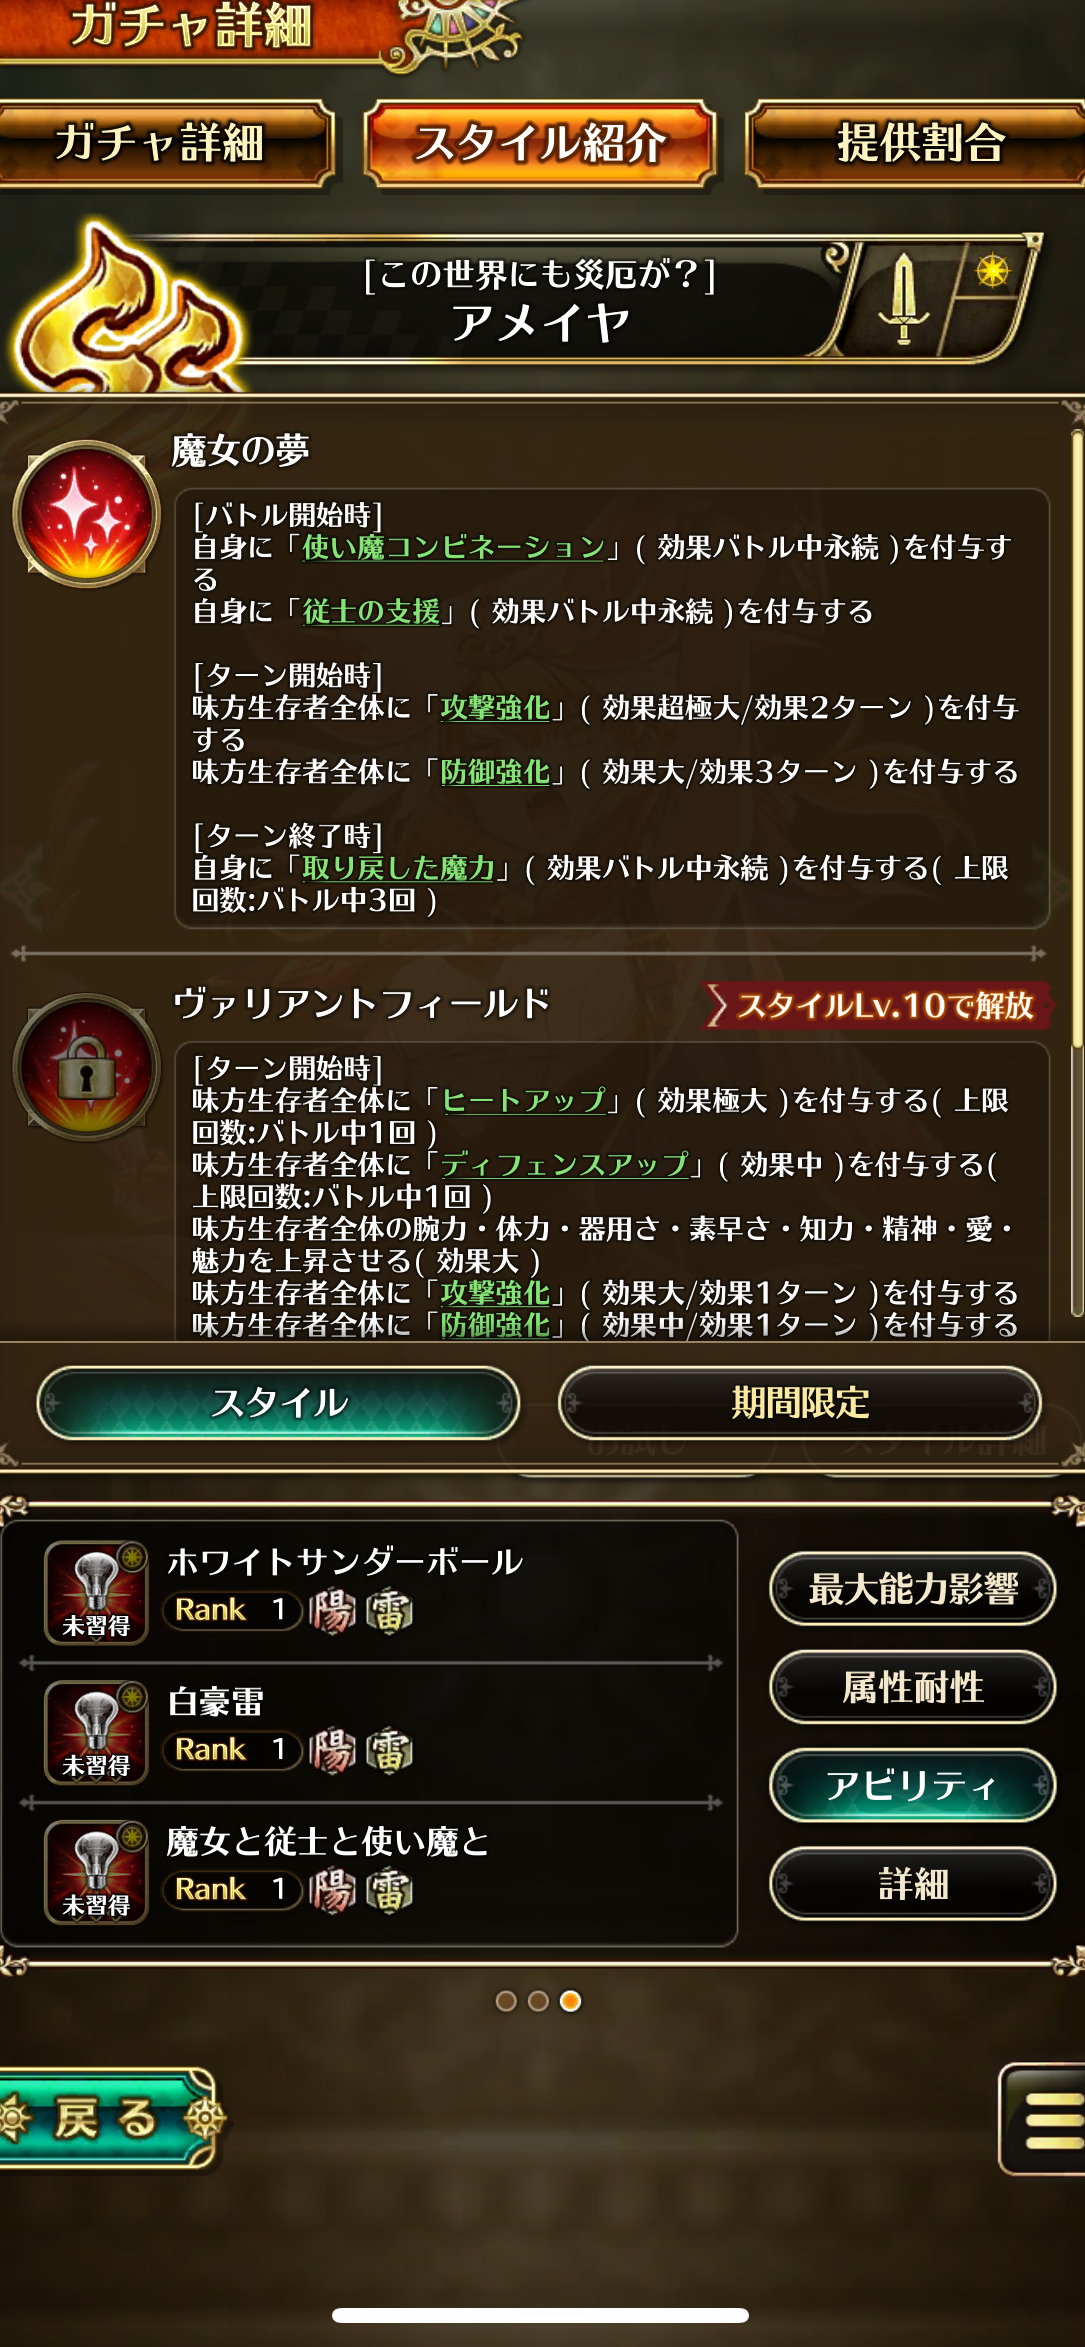
Task: Select the ホワイトサンダーボール skill icon
Action: [x=96, y=1592]
